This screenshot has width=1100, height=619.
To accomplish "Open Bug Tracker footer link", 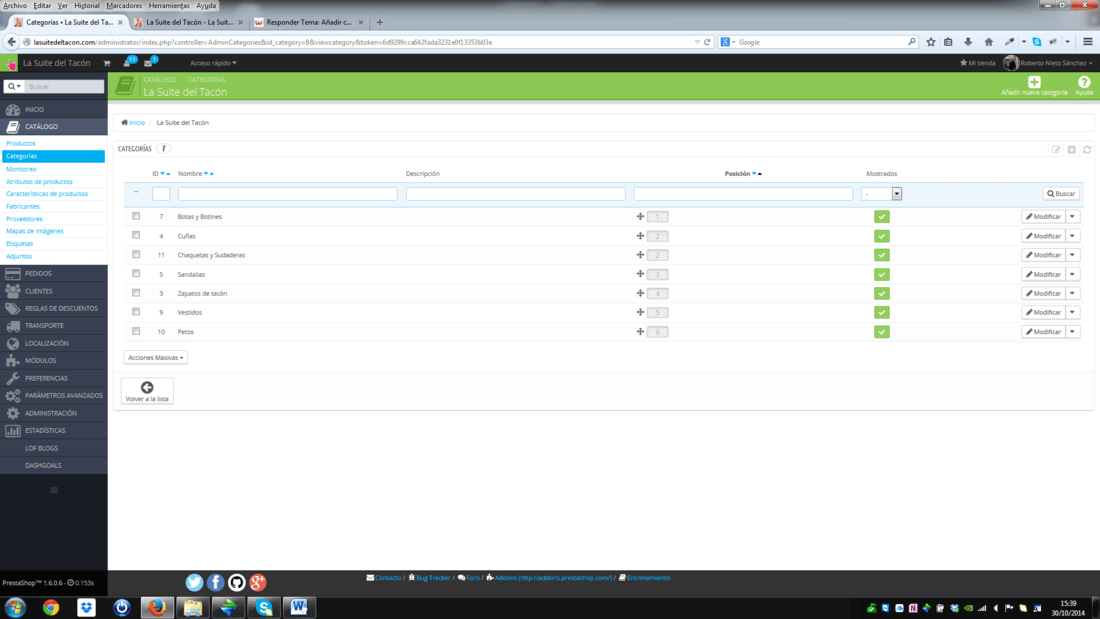I will (x=429, y=578).
